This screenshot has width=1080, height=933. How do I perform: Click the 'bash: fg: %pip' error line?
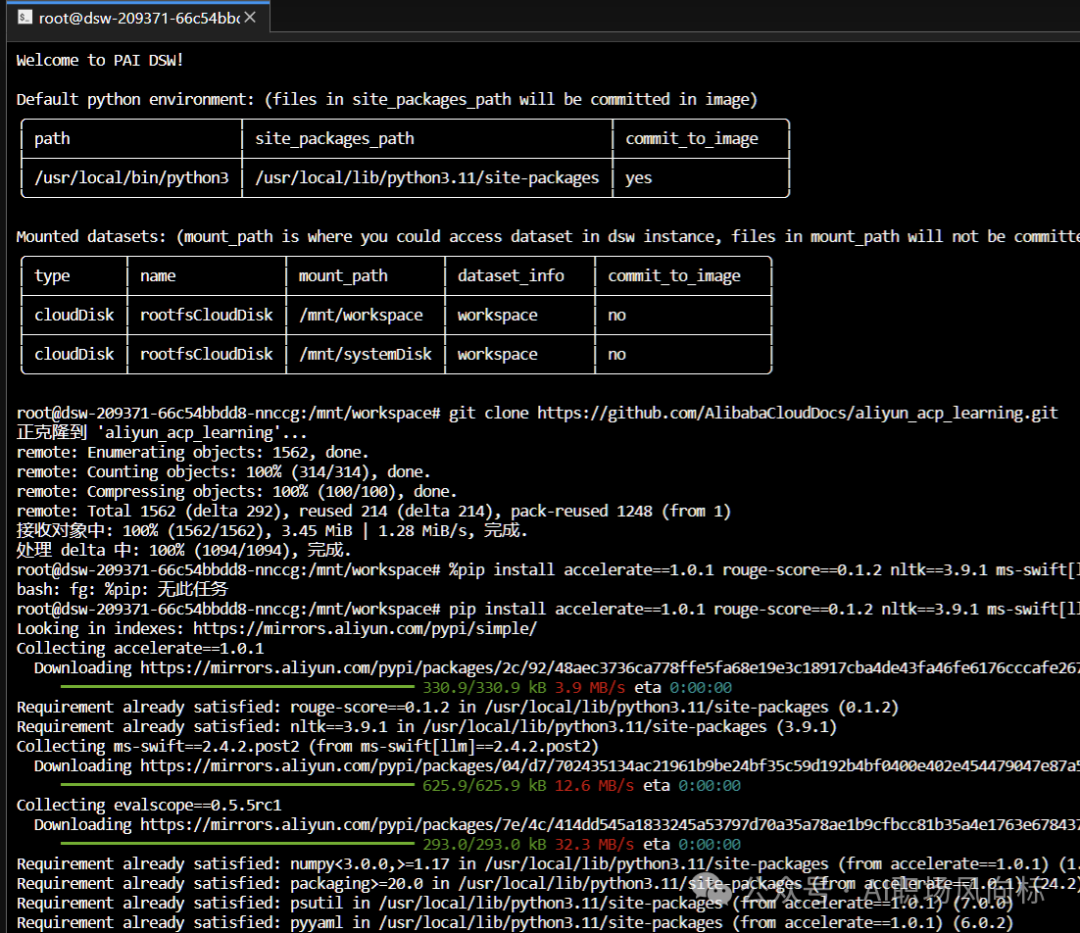pyautogui.click(x=122, y=589)
